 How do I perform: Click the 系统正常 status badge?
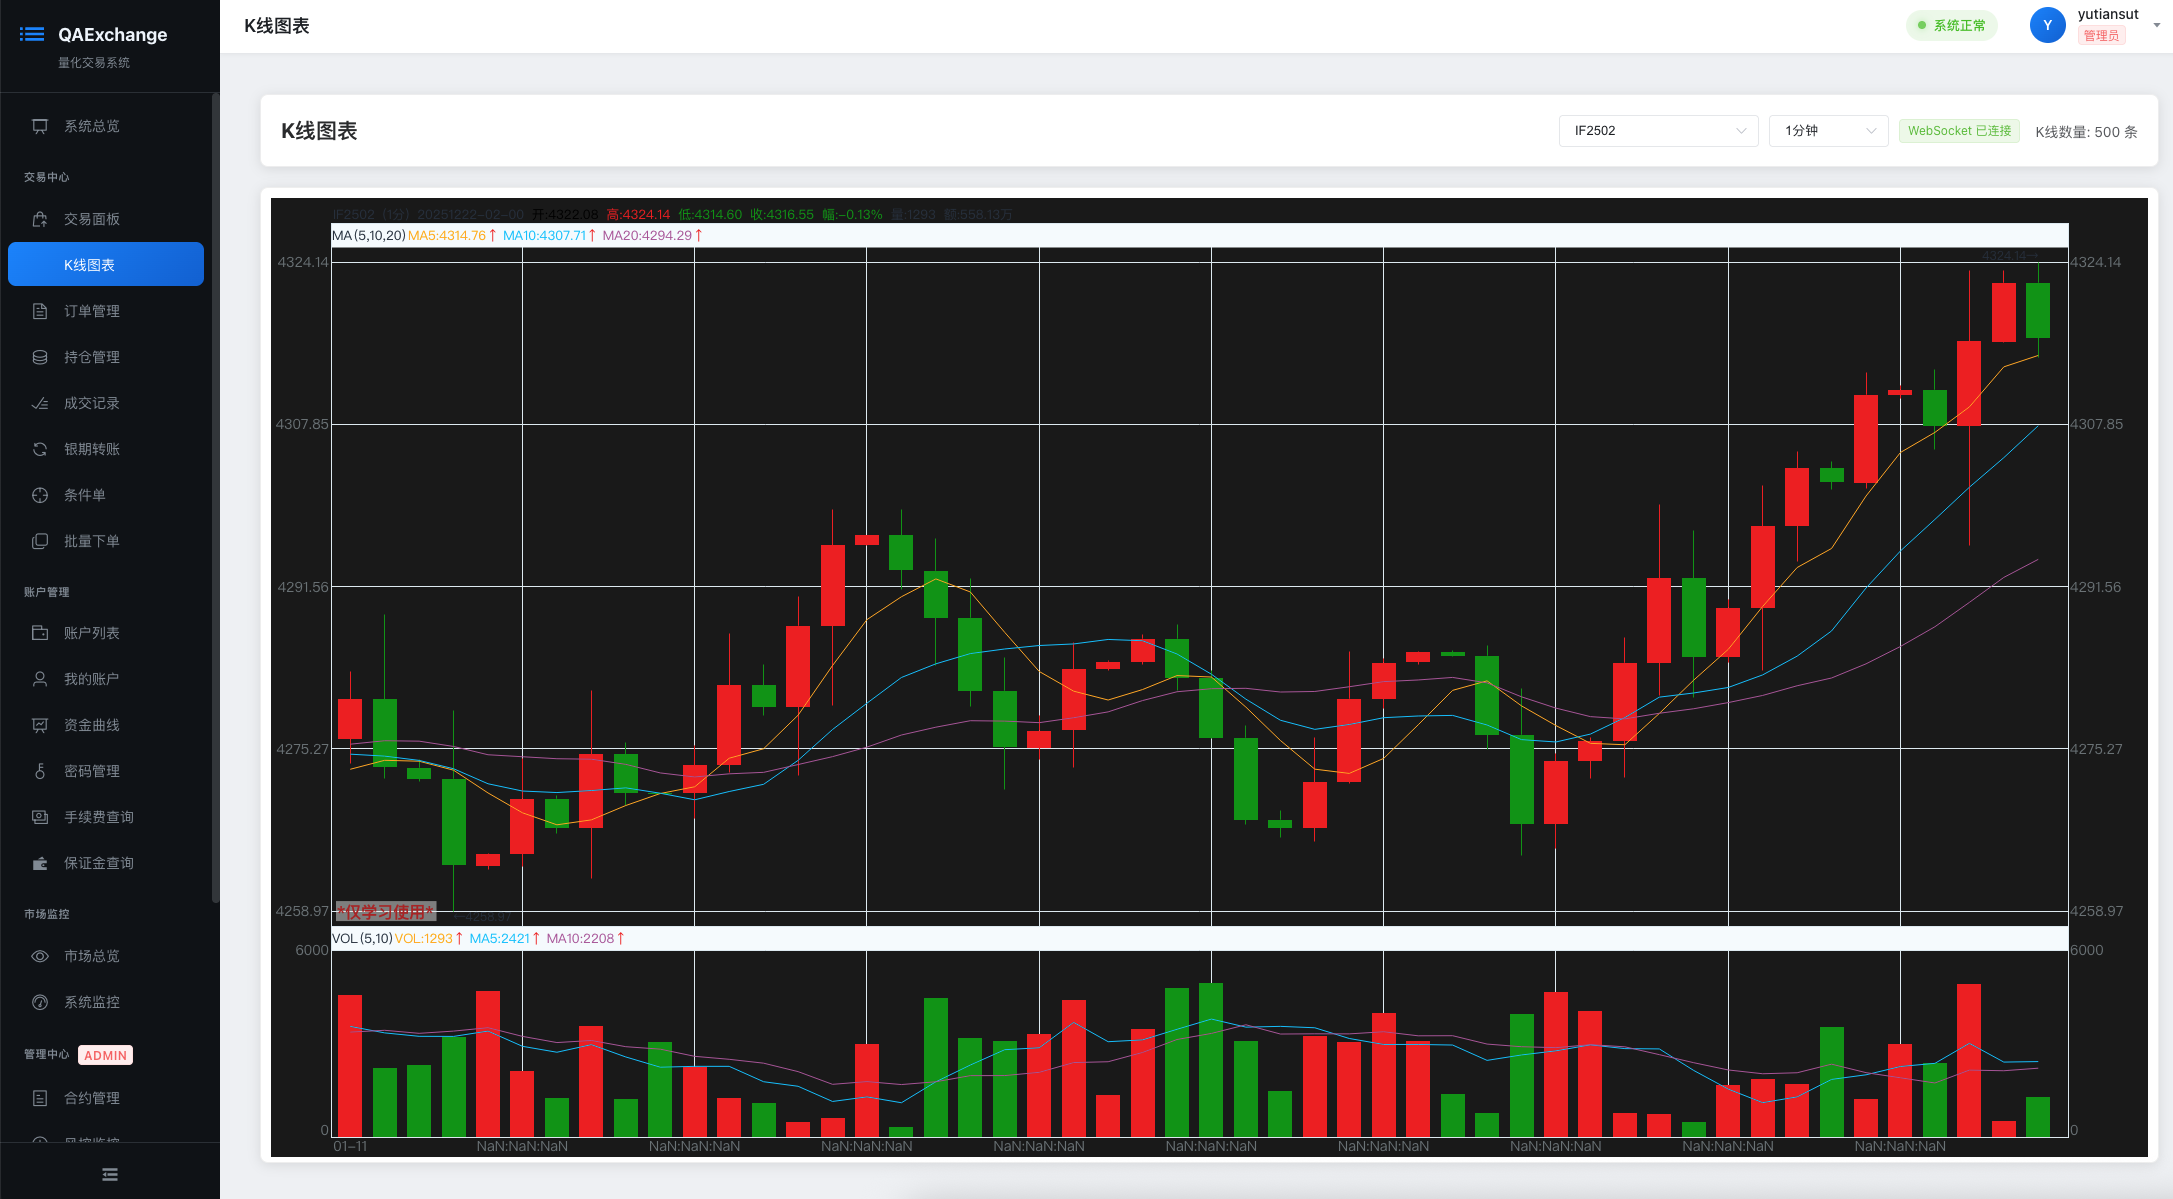1951,25
